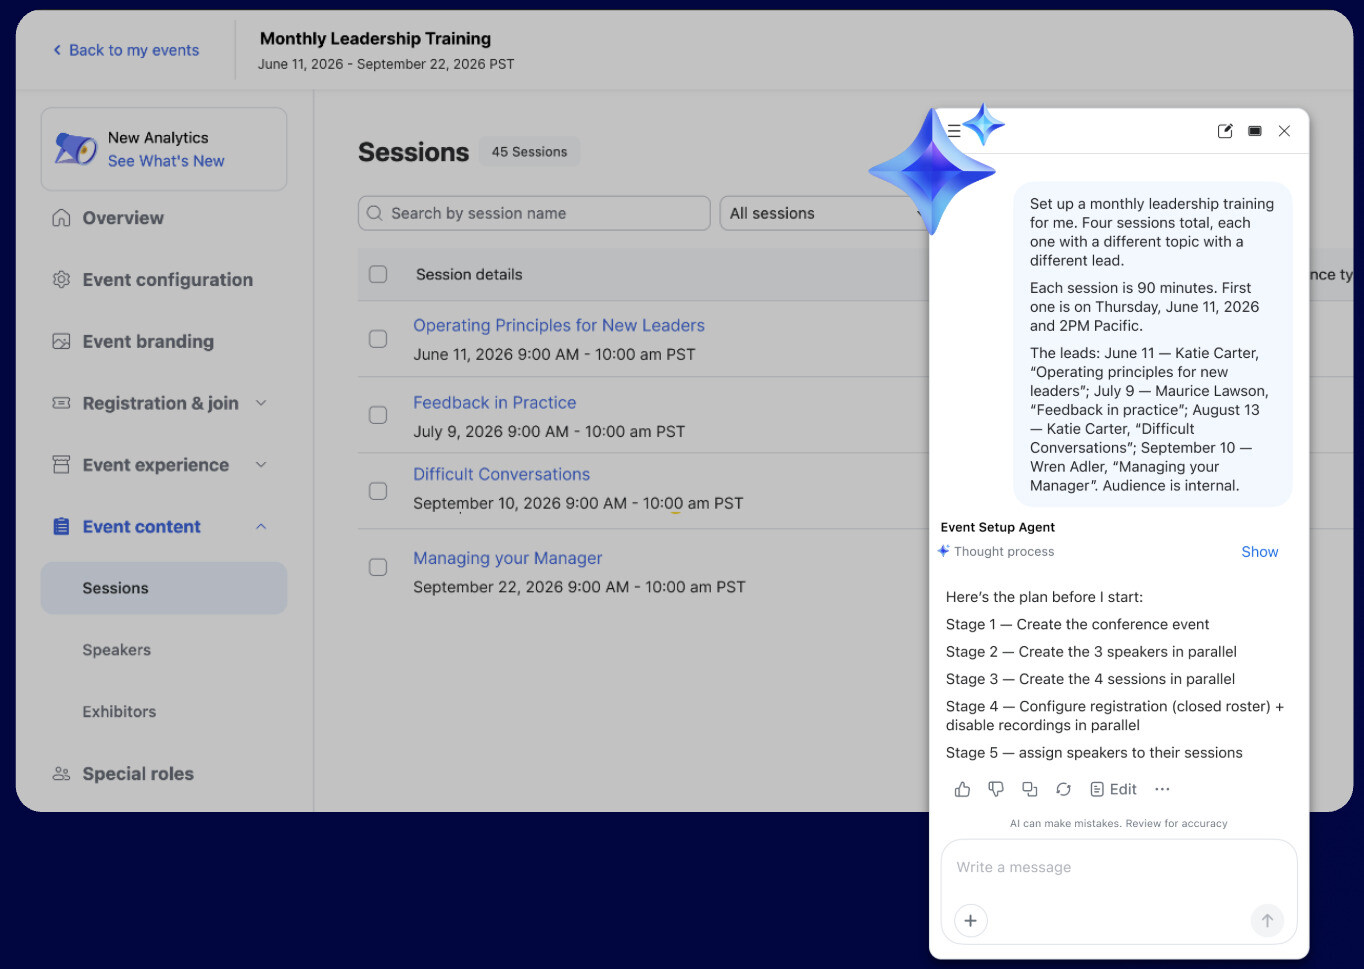Click the chat panel dock/minimize icon
Viewport: 1364px width, 969px height.
(x=1255, y=131)
